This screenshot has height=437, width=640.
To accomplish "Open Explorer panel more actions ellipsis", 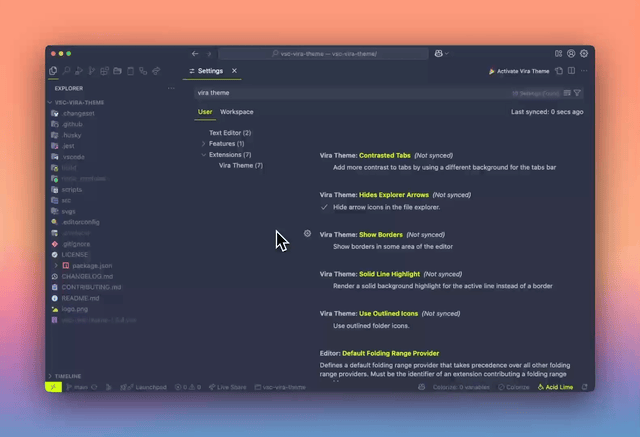I will [x=171, y=88].
